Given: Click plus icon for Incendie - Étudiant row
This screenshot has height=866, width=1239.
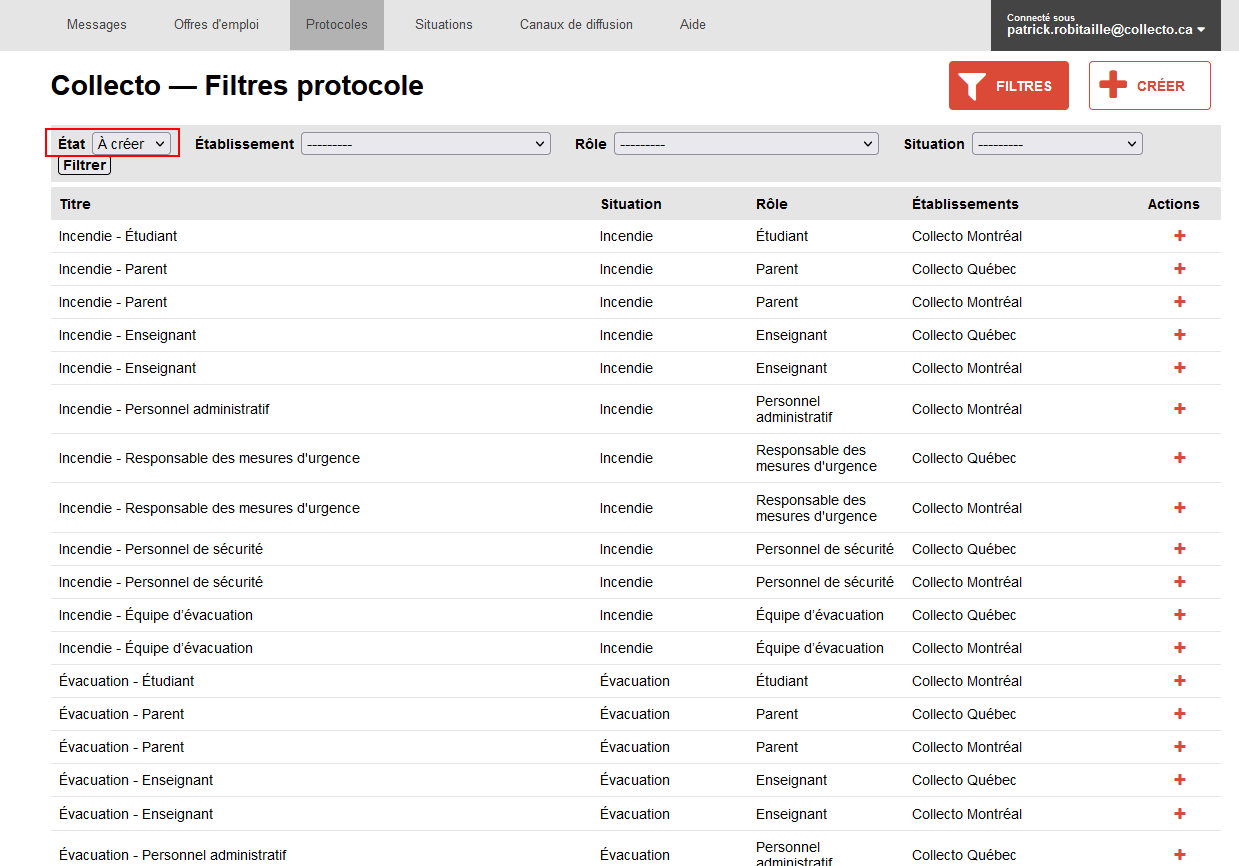Looking at the screenshot, I should point(1180,236).
